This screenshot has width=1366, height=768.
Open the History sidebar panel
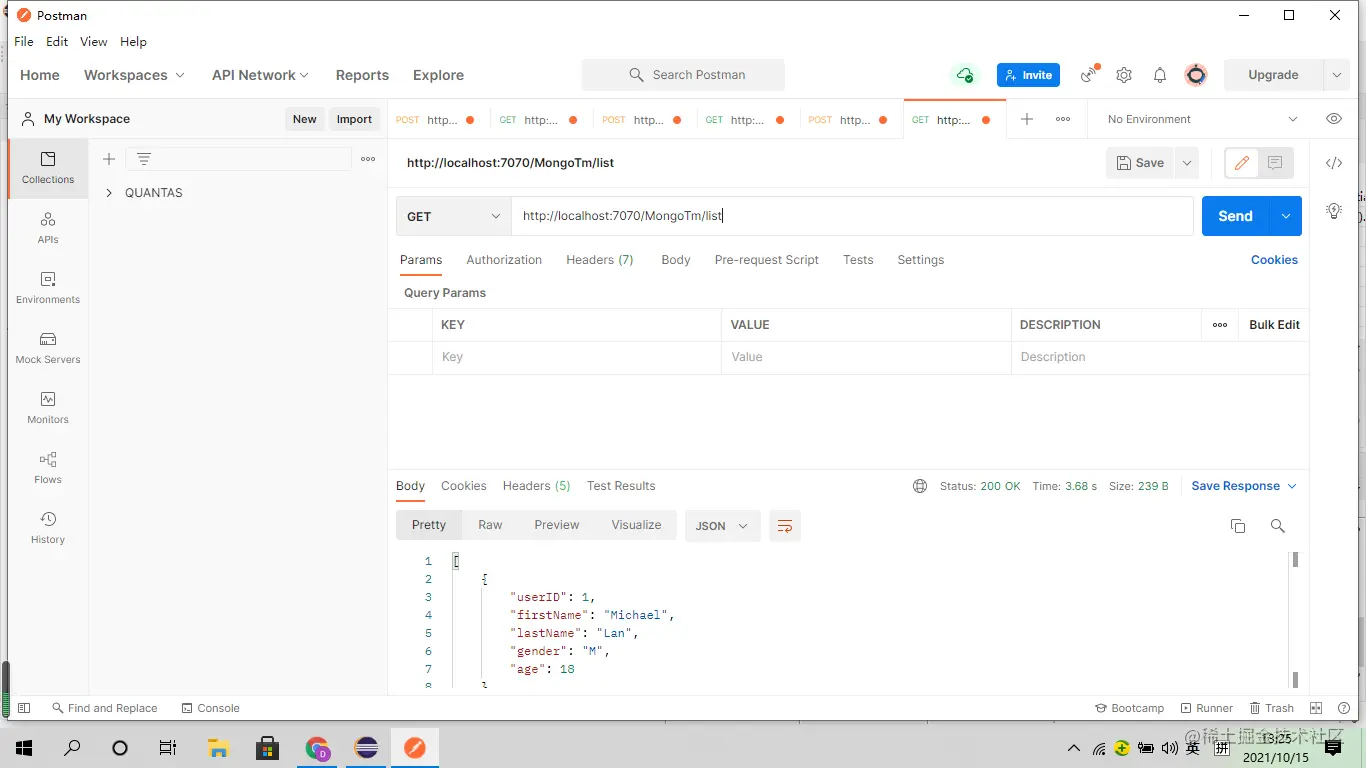pos(48,528)
